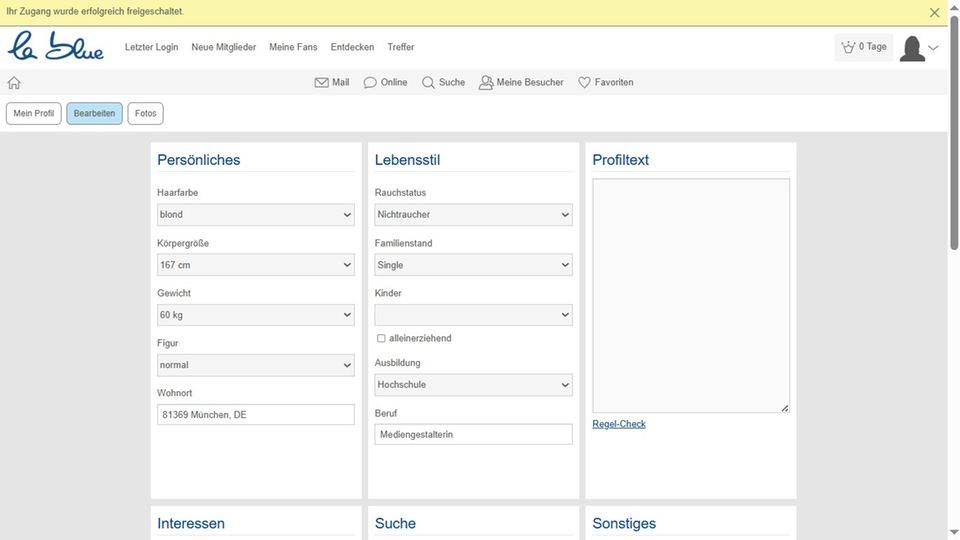The width and height of the screenshot is (960, 540).
Task: Dismiss the yellow notification banner
Action: point(935,13)
